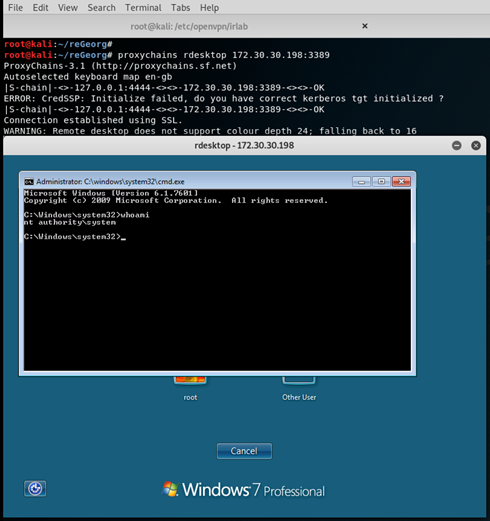Close the irlab terminal tab
The height and width of the screenshot is (521, 490).
tap(365, 26)
